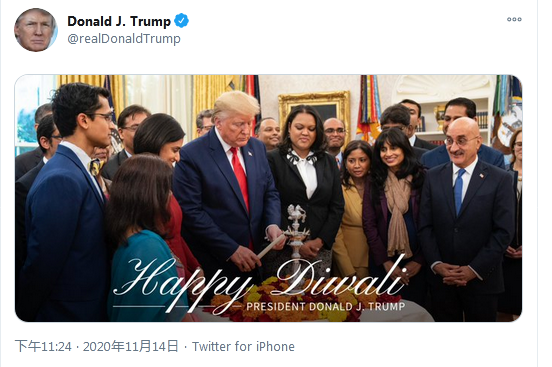
Task: Click the 2020年11月14日 date text
Action: [131, 347]
